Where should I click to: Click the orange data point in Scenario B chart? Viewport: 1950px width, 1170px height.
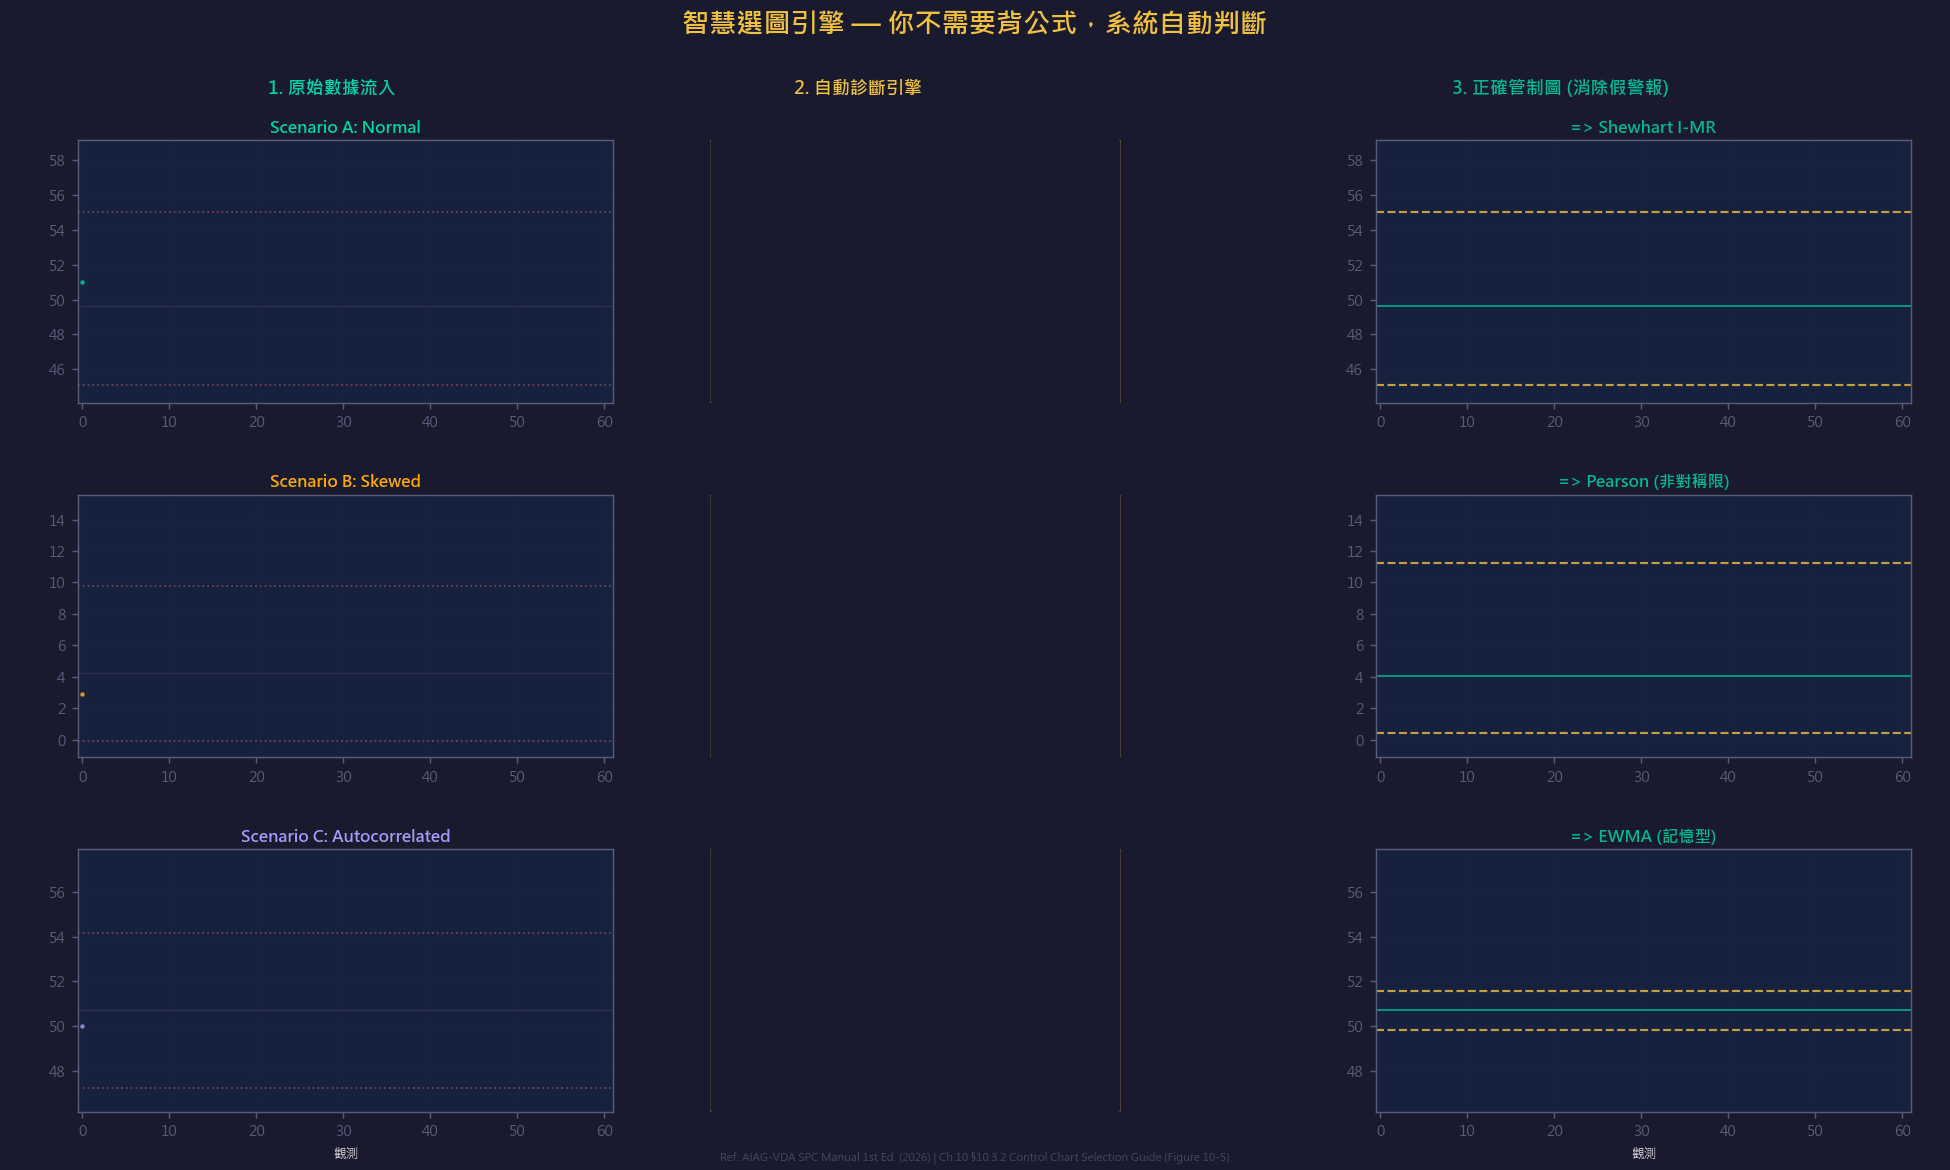click(x=83, y=694)
